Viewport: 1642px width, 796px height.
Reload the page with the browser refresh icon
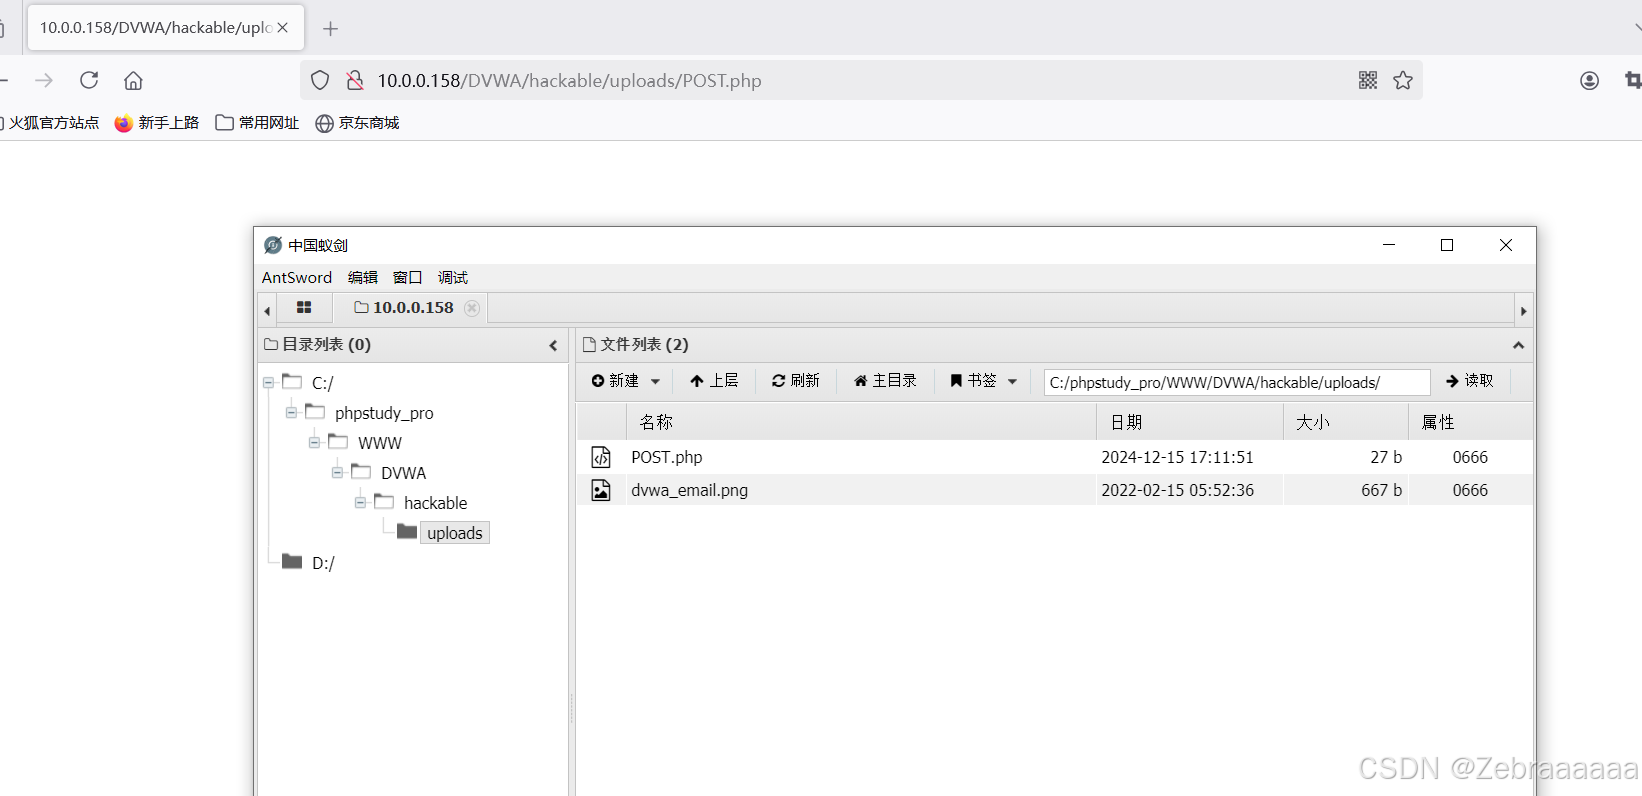[89, 80]
